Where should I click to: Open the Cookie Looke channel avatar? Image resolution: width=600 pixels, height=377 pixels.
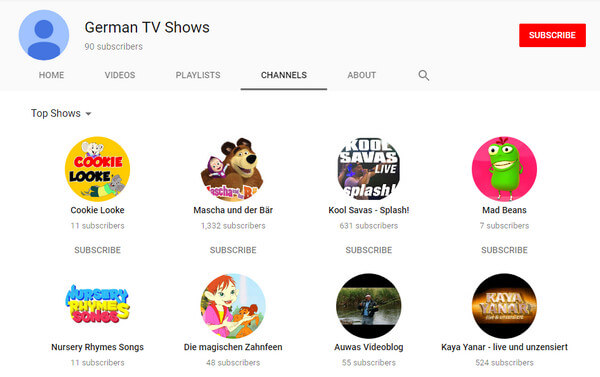click(98, 169)
